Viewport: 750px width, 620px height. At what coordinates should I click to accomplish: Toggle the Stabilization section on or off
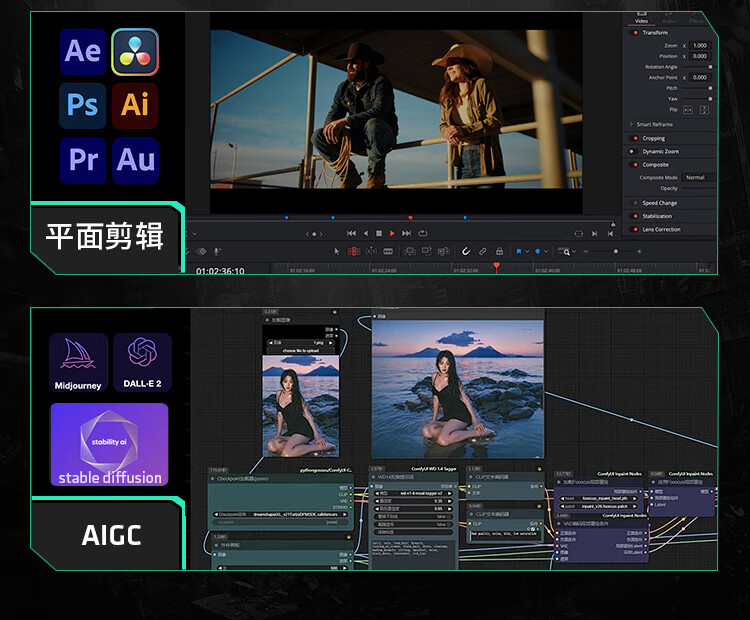pyautogui.click(x=634, y=216)
